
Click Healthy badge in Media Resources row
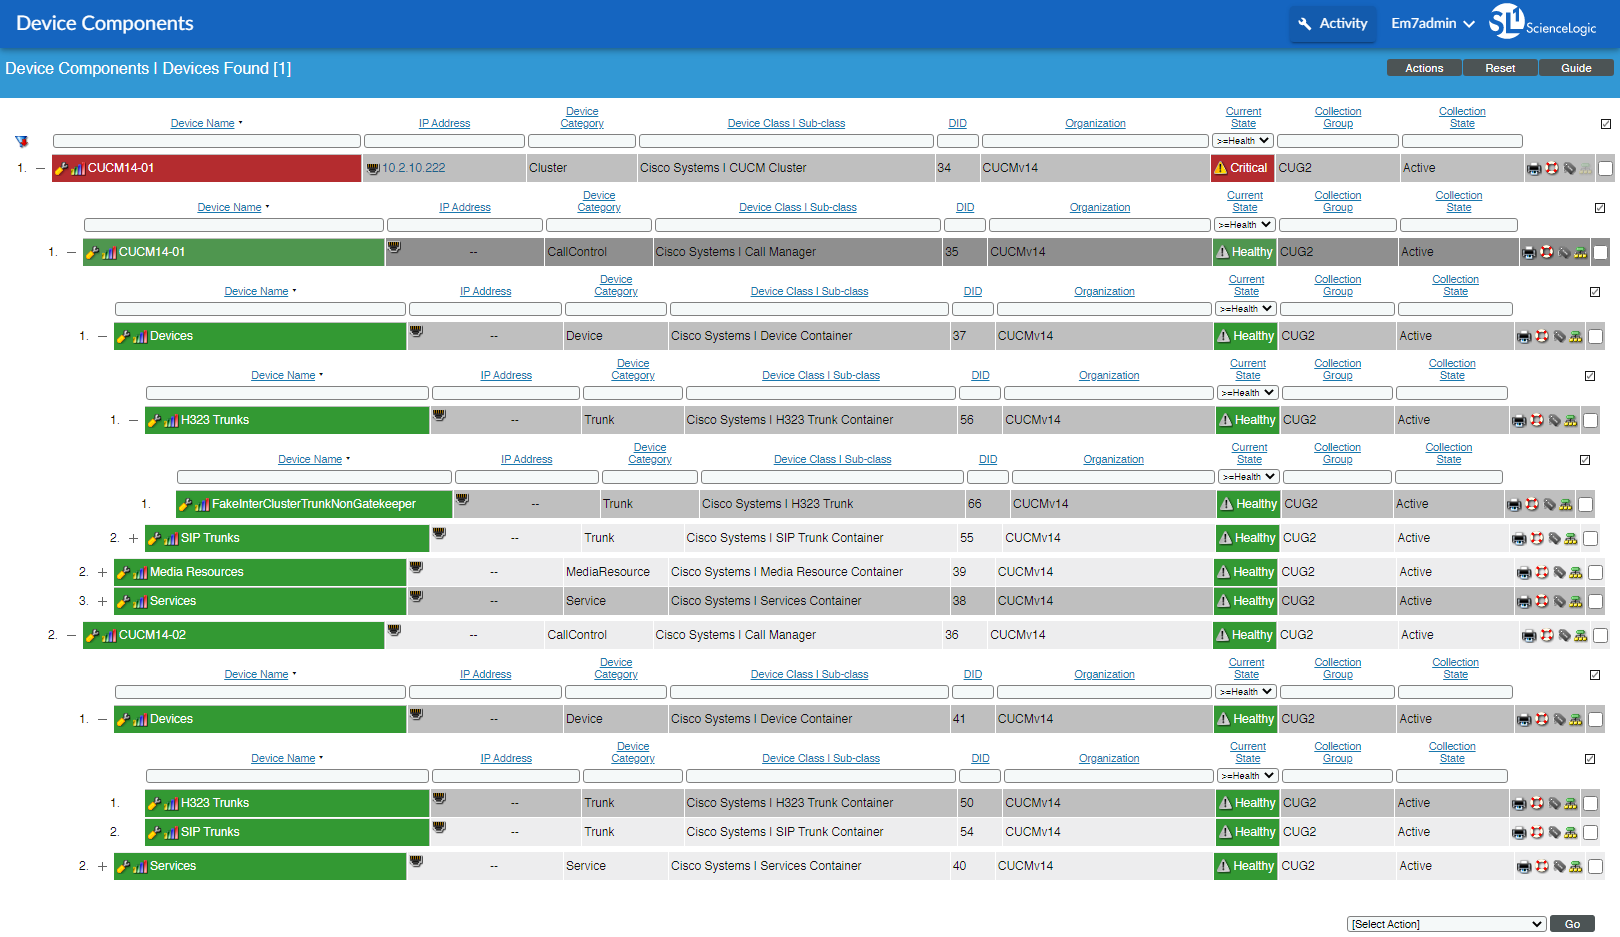[1246, 572]
